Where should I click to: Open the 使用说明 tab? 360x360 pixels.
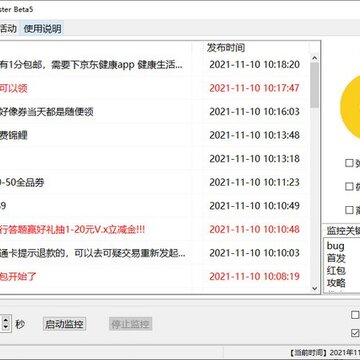[42, 28]
